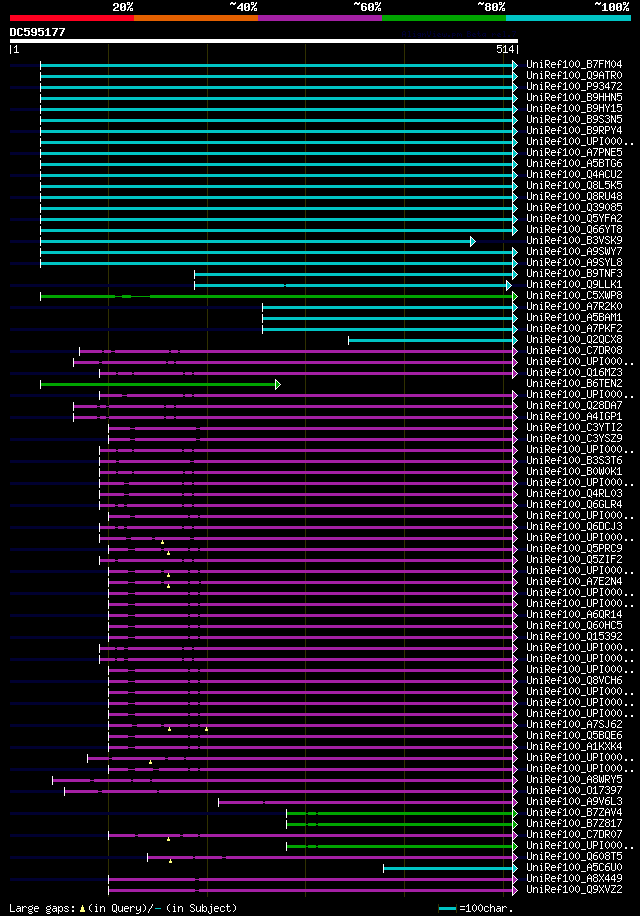Click the white query sequence bar 1-514
640x916 pixels.
[x=263, y=41]
